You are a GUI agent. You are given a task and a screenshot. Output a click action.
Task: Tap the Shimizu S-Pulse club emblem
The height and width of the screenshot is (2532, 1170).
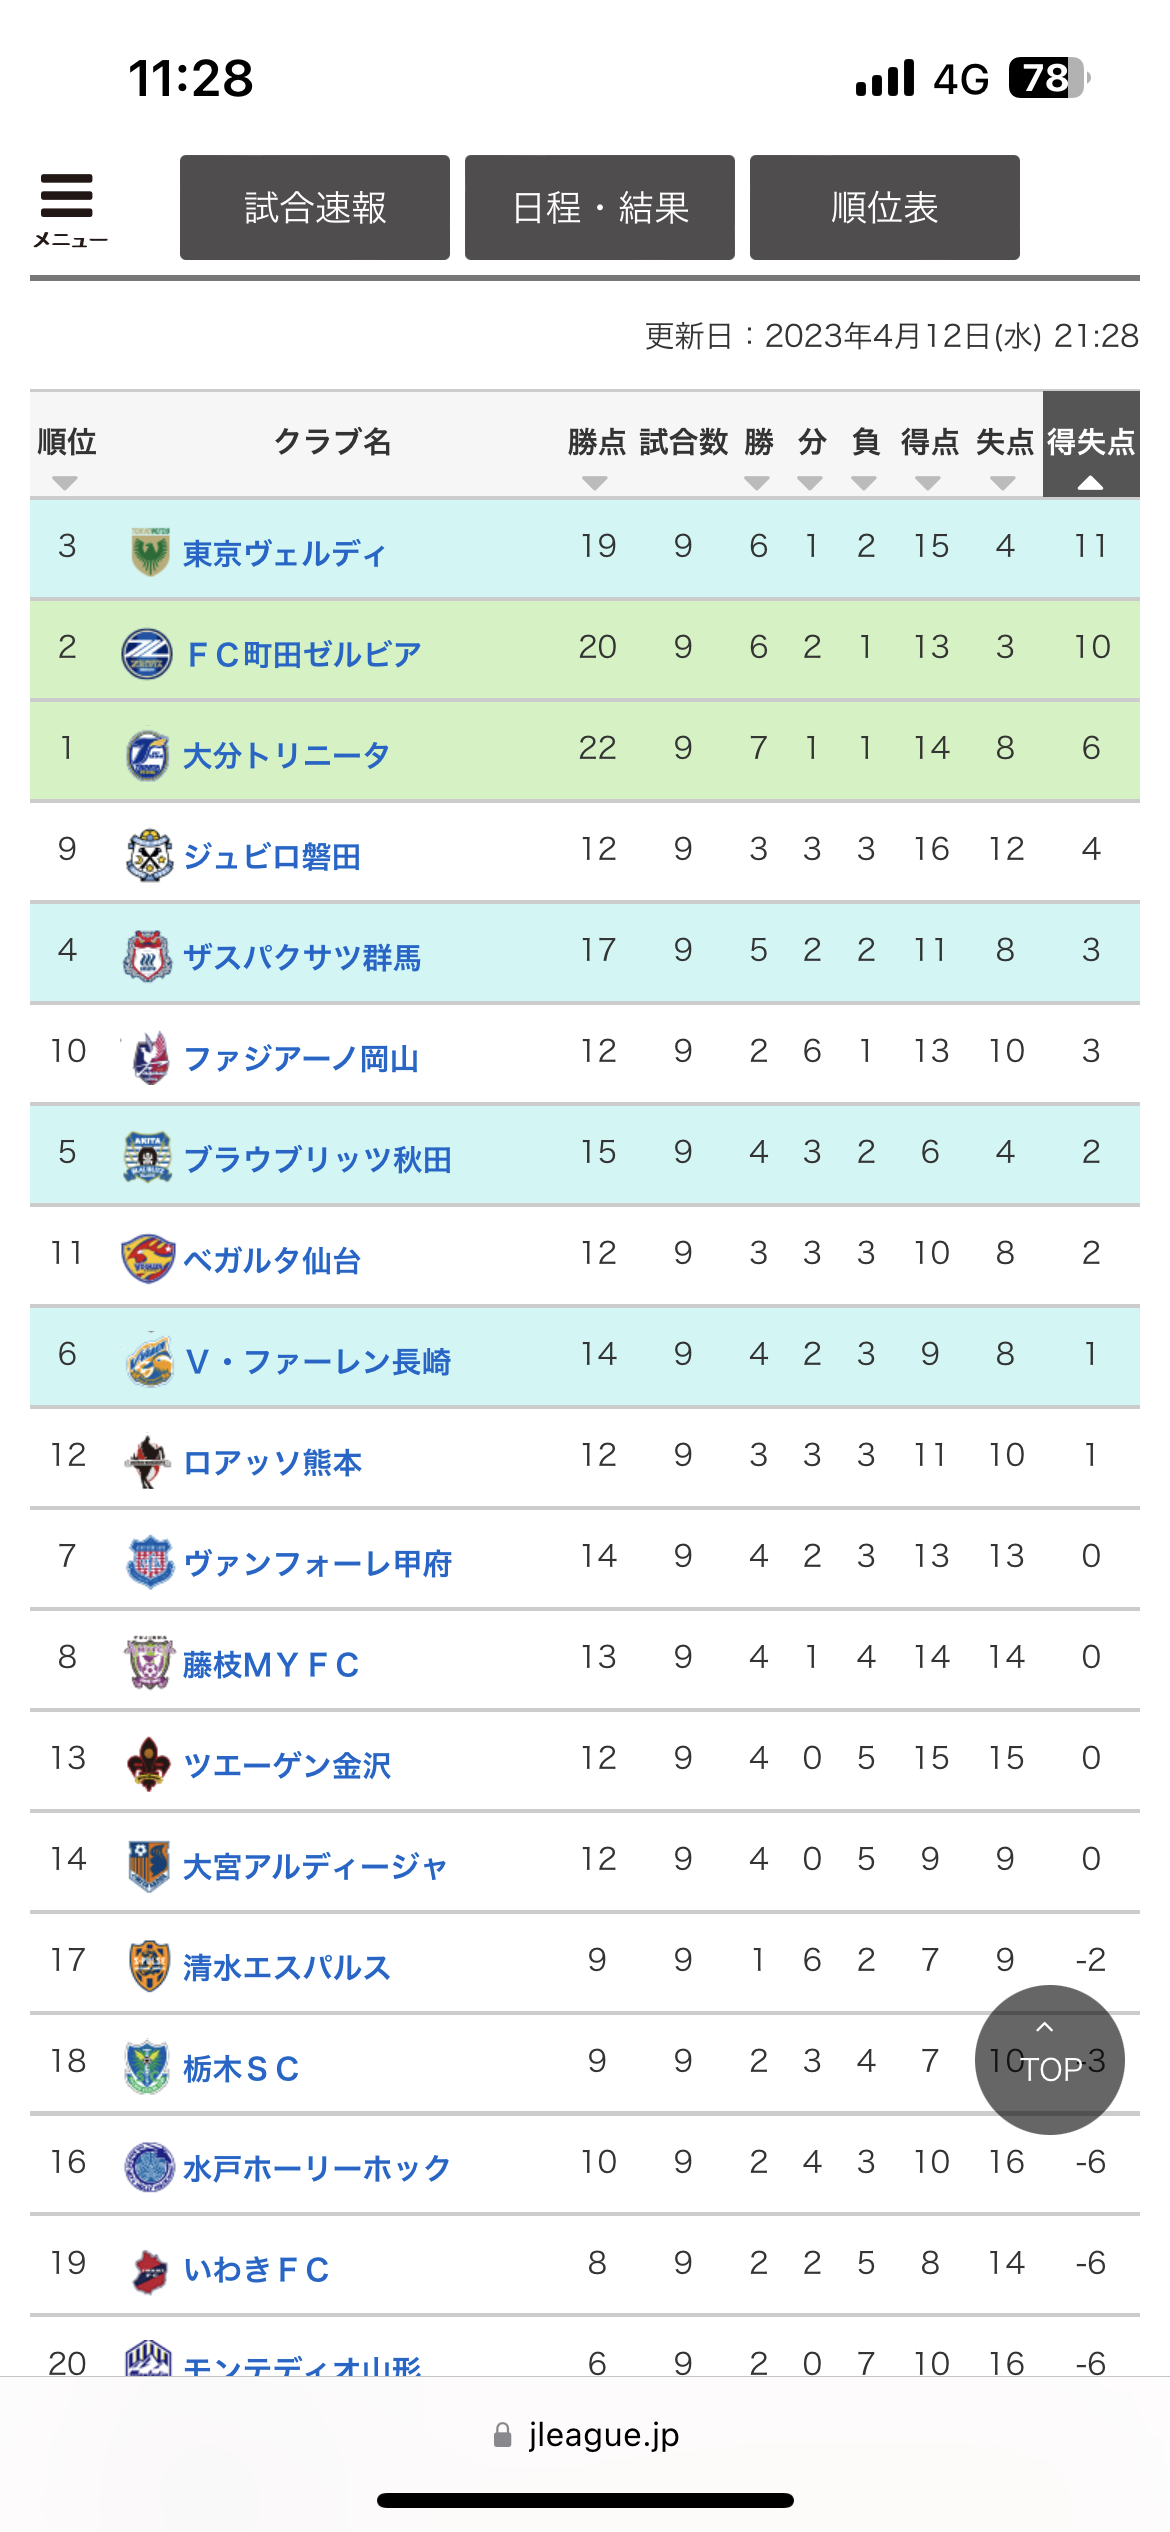(149, 1966)
